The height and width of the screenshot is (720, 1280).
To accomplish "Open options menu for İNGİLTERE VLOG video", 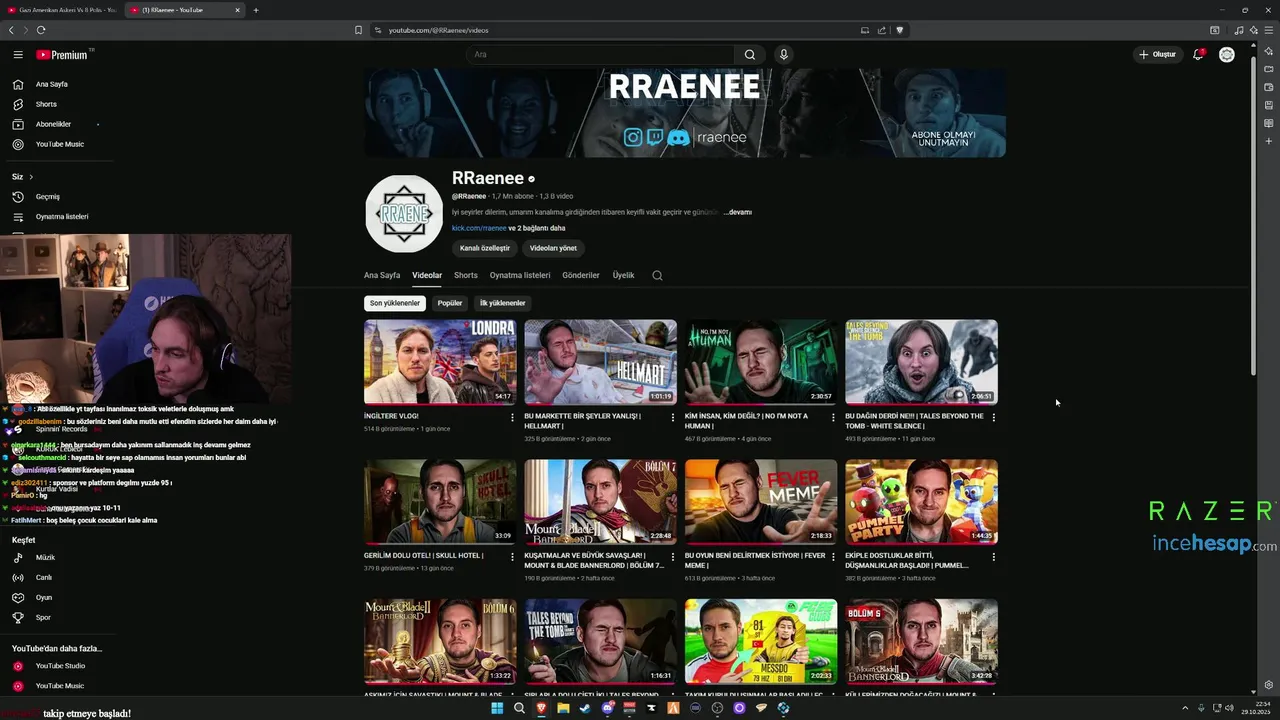I will [x=512, y=417].
